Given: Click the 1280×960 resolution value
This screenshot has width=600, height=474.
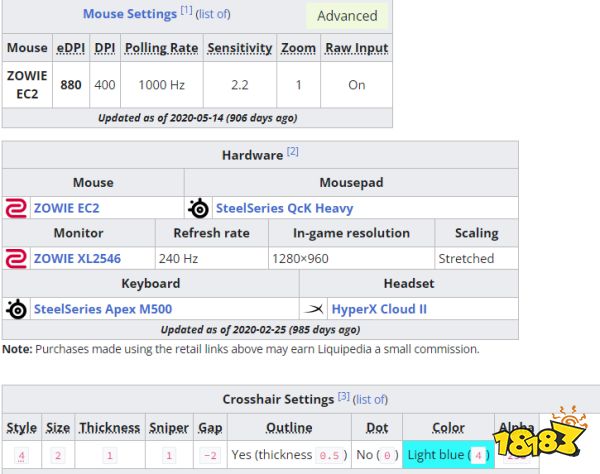Looking at the screenshot, I should (x=300, y=259).
